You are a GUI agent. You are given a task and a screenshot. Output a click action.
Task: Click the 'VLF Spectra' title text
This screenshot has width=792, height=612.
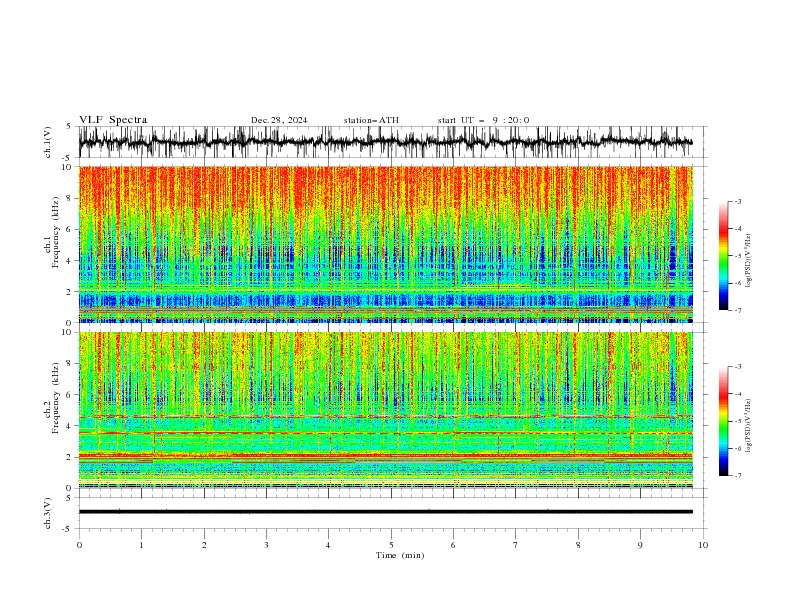click(x=113, y=120)
